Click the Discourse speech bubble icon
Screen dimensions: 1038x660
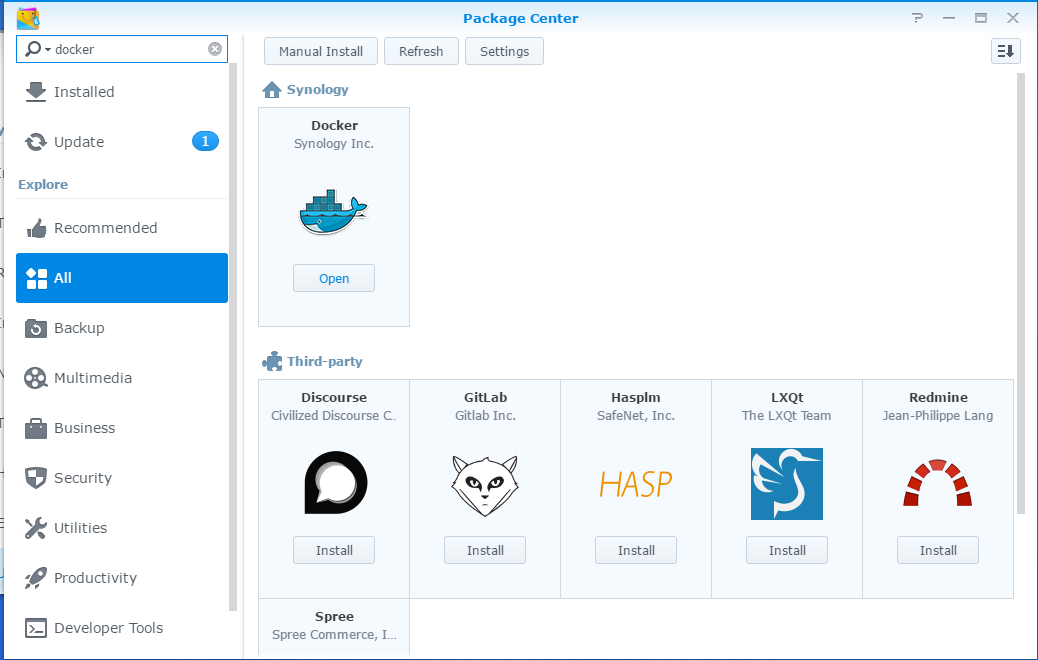[336, 483]
